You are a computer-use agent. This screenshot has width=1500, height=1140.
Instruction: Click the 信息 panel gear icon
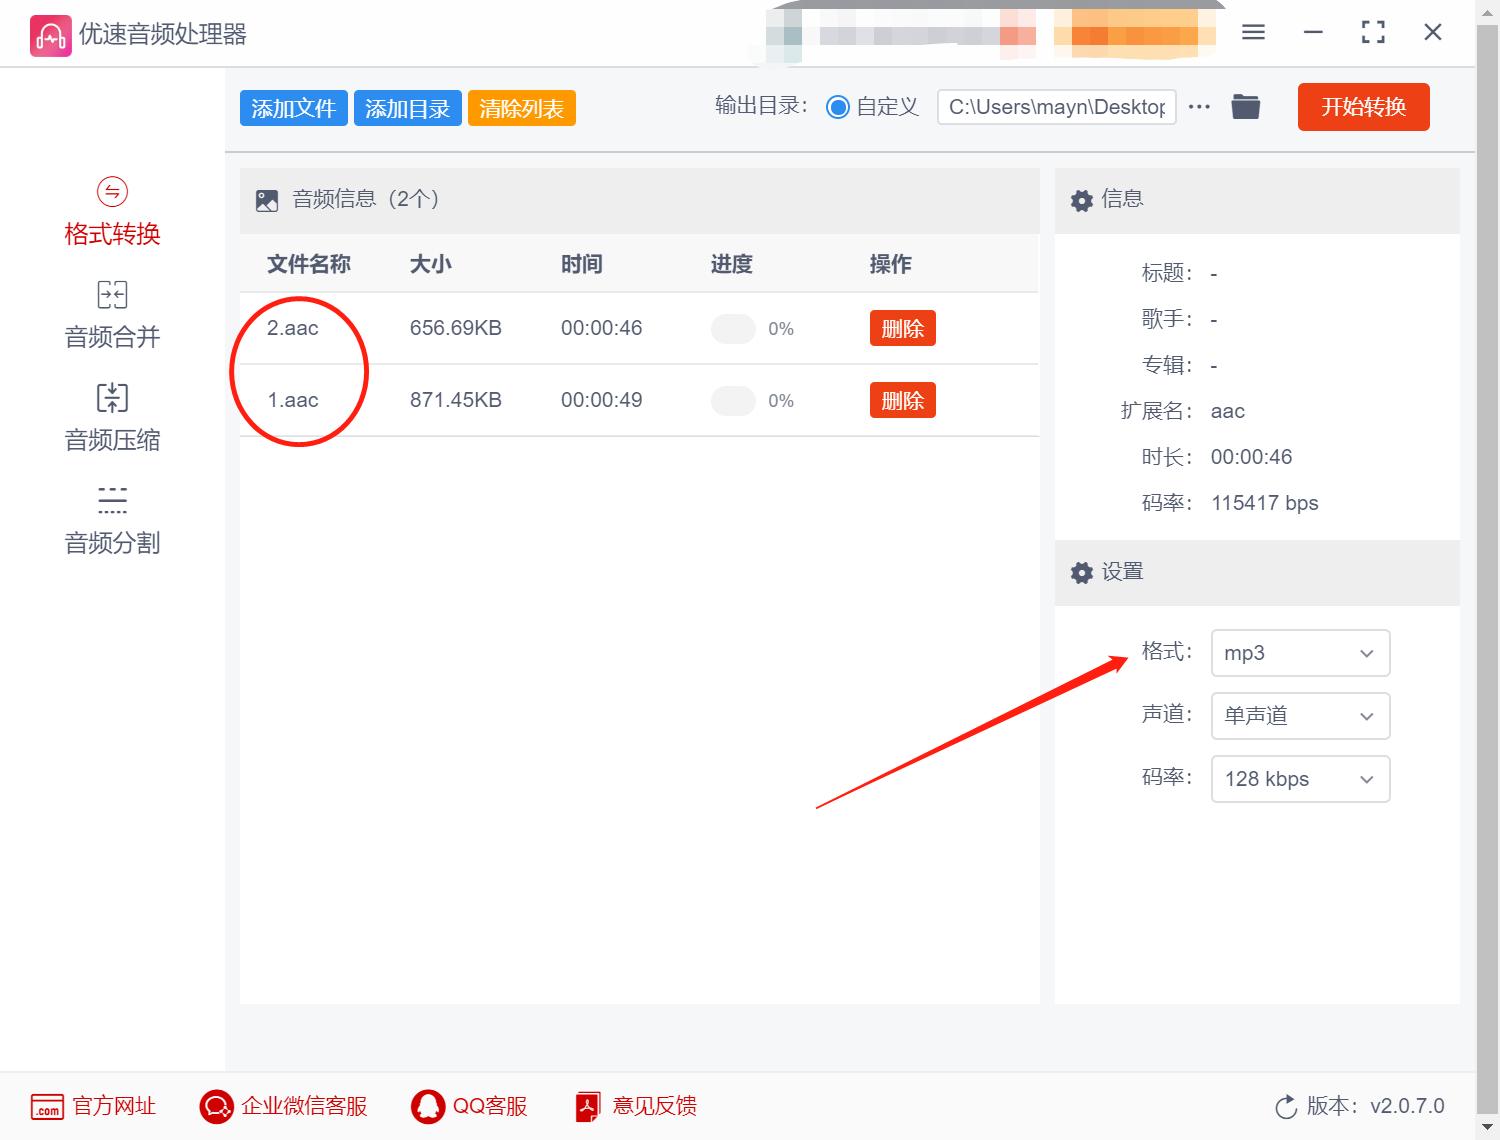1081,200
